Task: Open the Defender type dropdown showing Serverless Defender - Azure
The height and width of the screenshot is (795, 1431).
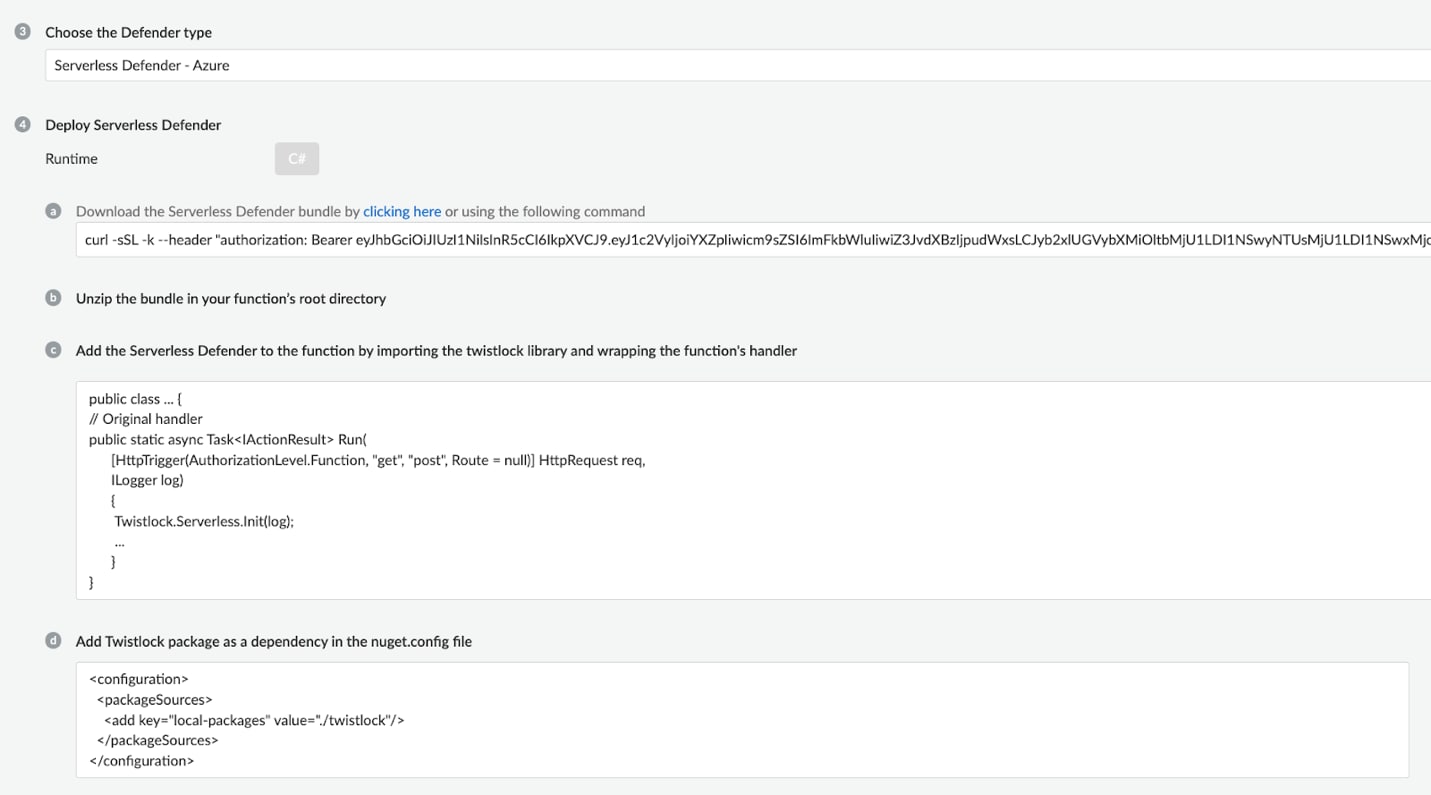Action: (738, 65)
